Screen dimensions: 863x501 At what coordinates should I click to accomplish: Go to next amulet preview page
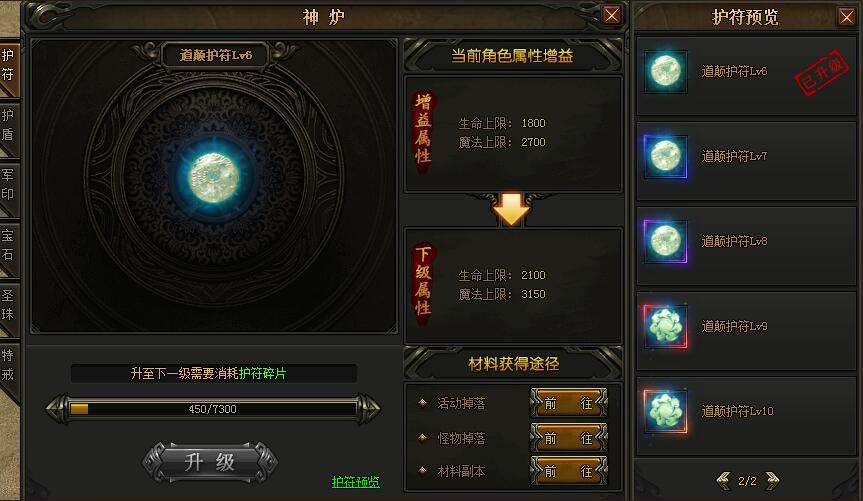click(x=772, y=481)
